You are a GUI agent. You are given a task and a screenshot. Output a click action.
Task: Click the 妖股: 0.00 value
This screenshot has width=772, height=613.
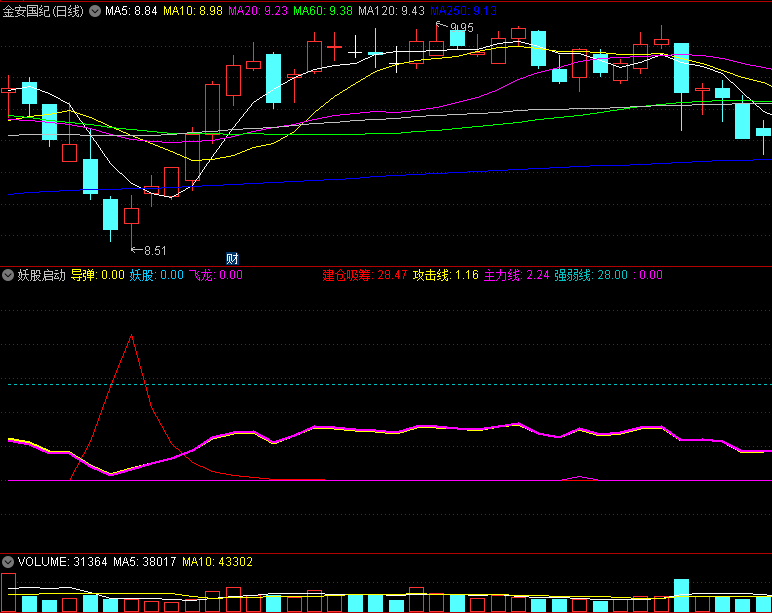[x=157, y=275]
